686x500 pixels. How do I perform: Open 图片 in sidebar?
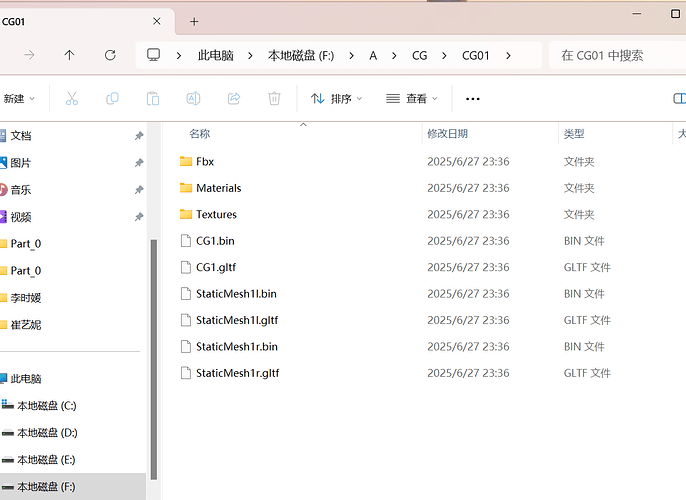pos(21,163)
